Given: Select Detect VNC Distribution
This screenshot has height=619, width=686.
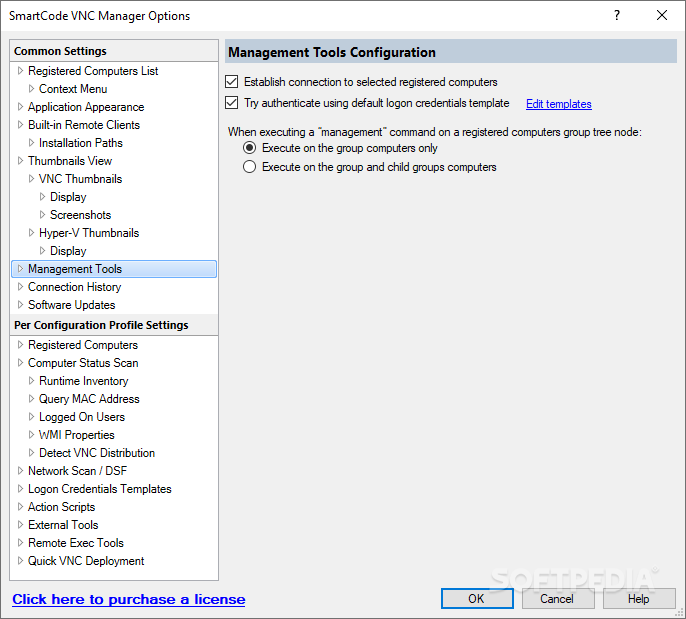Looking at the screenshot, I should 97,453.
